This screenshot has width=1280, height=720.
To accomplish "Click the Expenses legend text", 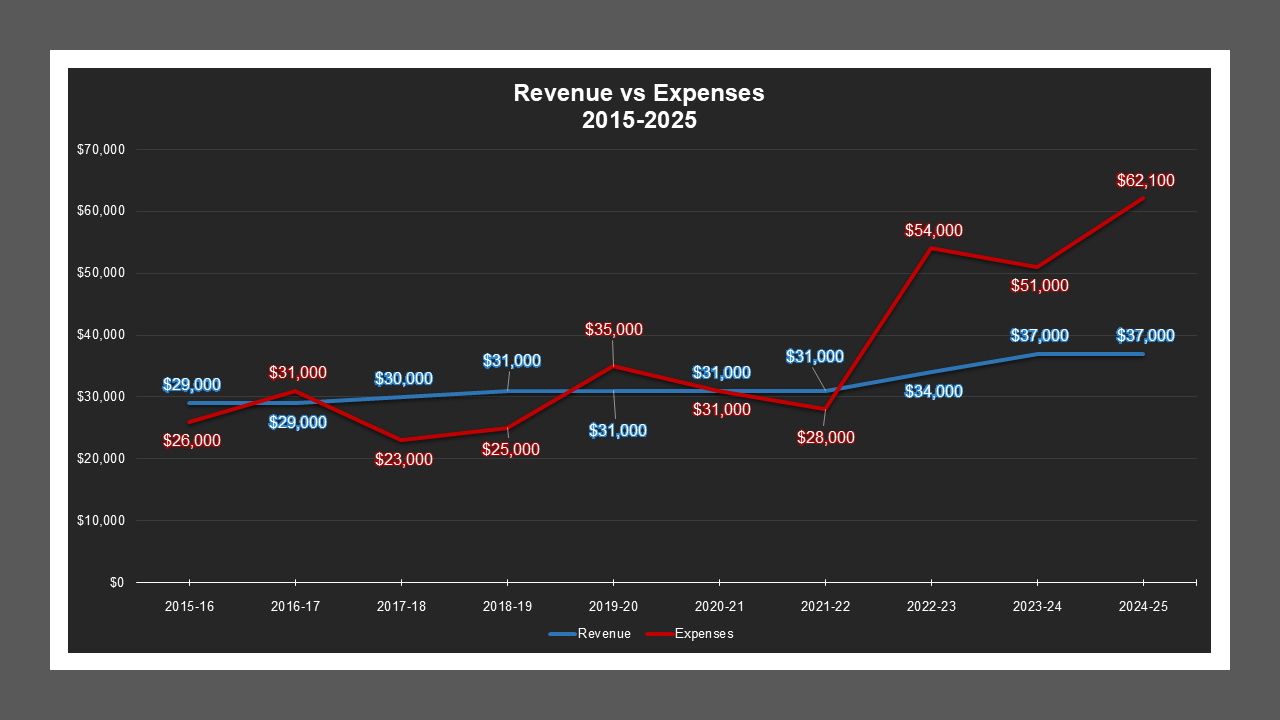I will pyautogui.click(x=705, y=633).
